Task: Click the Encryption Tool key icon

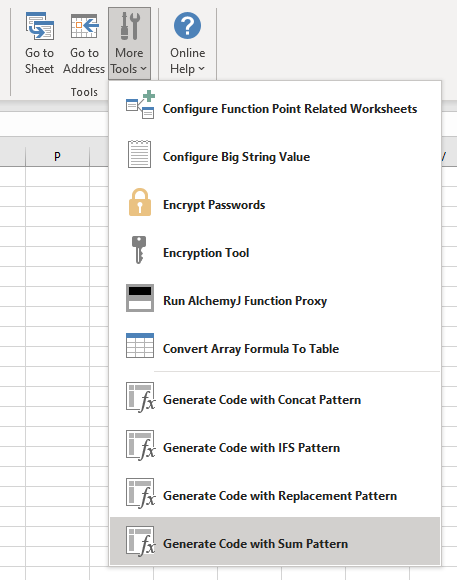Action: pos(139,250)
